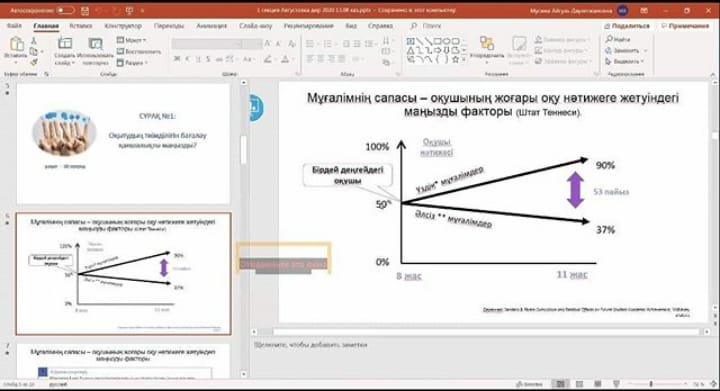Screen dimensions: 720x391
Task: Start slideshow from the quick access toolbar icon
Action: click(129, 10)
